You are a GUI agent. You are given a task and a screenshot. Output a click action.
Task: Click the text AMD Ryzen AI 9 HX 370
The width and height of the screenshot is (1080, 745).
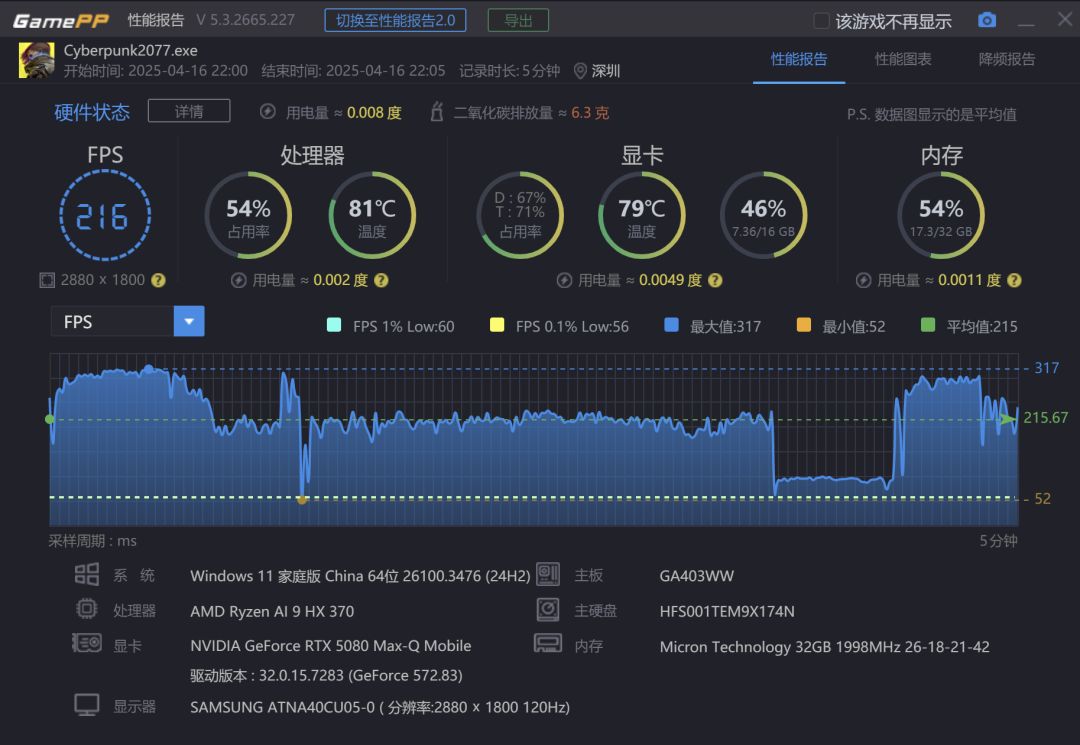pyautogui.click(x=272, y=611)
